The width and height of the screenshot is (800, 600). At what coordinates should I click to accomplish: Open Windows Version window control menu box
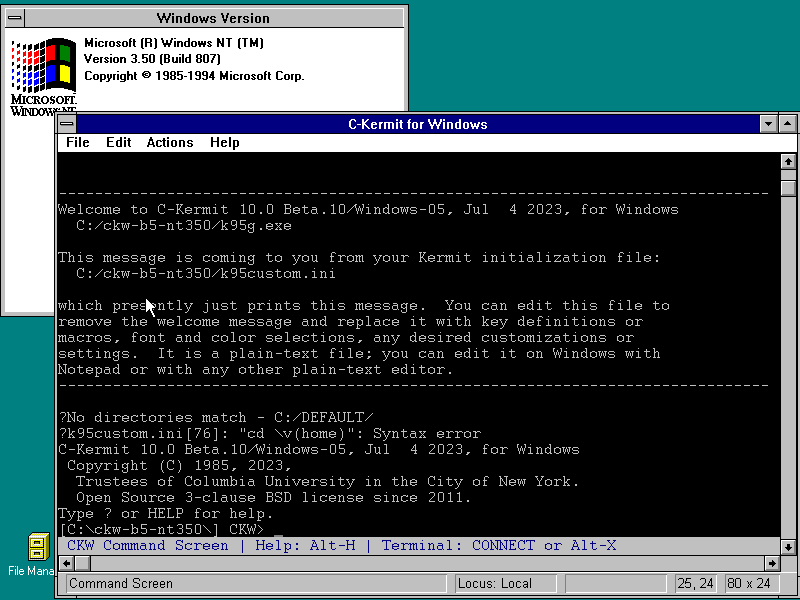15,18
